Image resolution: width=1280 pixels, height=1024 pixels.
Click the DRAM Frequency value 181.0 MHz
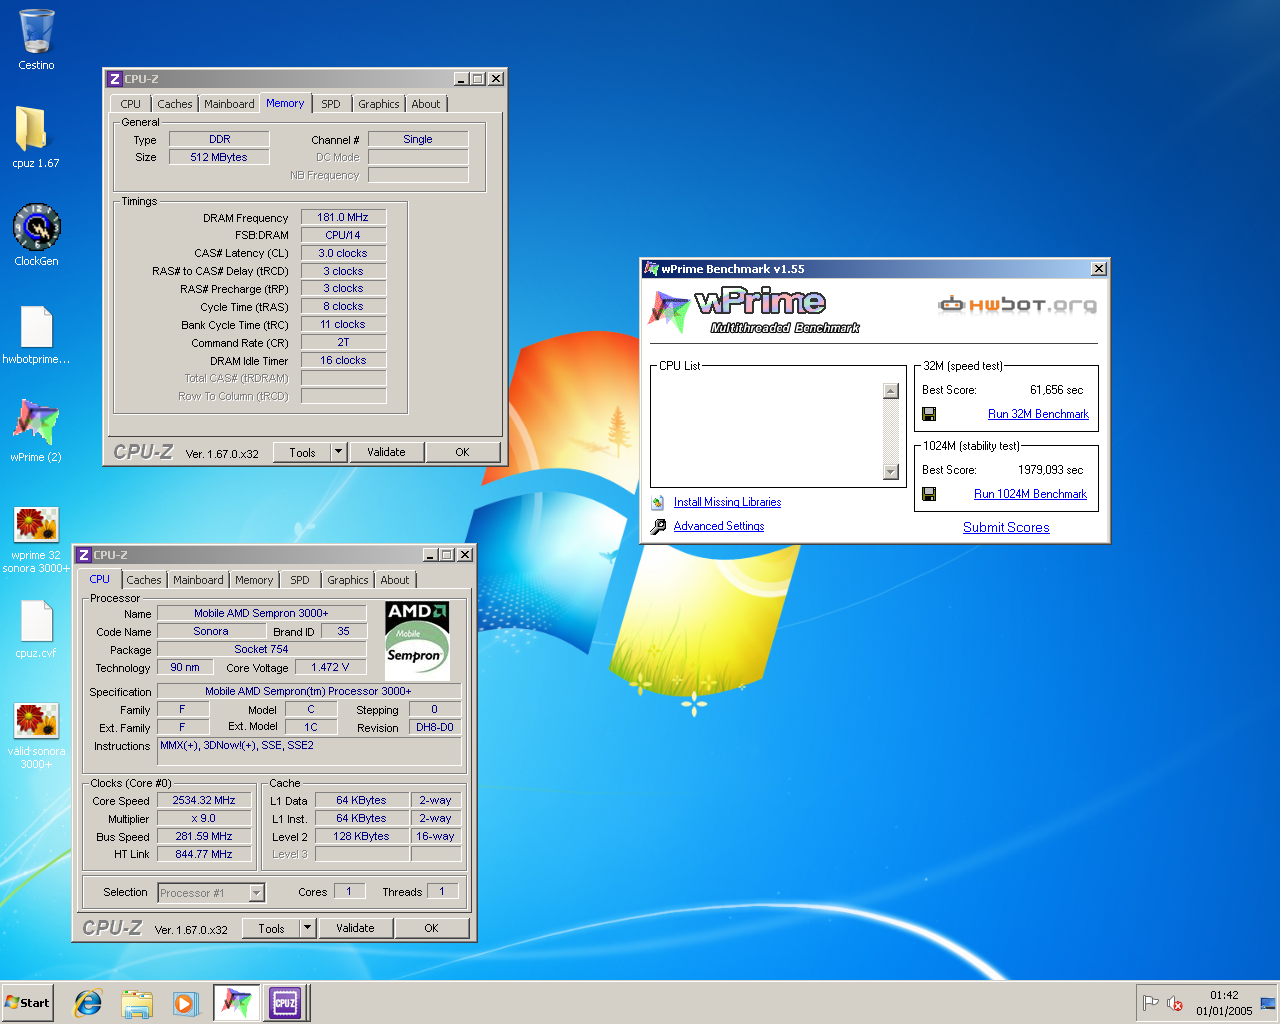(x=343, y=217)
